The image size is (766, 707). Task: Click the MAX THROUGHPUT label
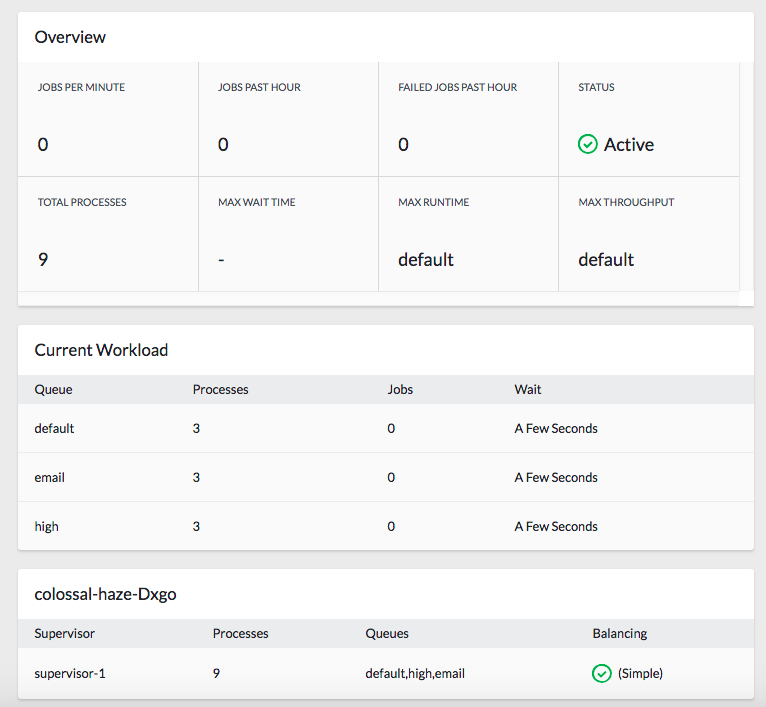pos(626,202)
